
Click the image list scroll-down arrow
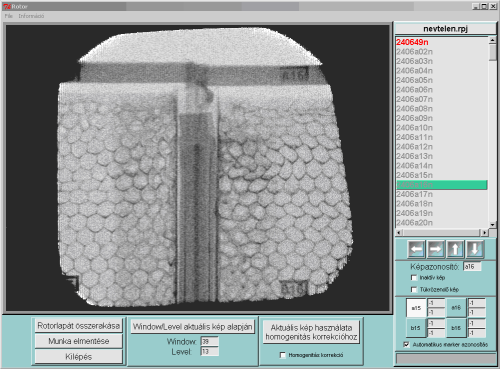click(492, 225)
